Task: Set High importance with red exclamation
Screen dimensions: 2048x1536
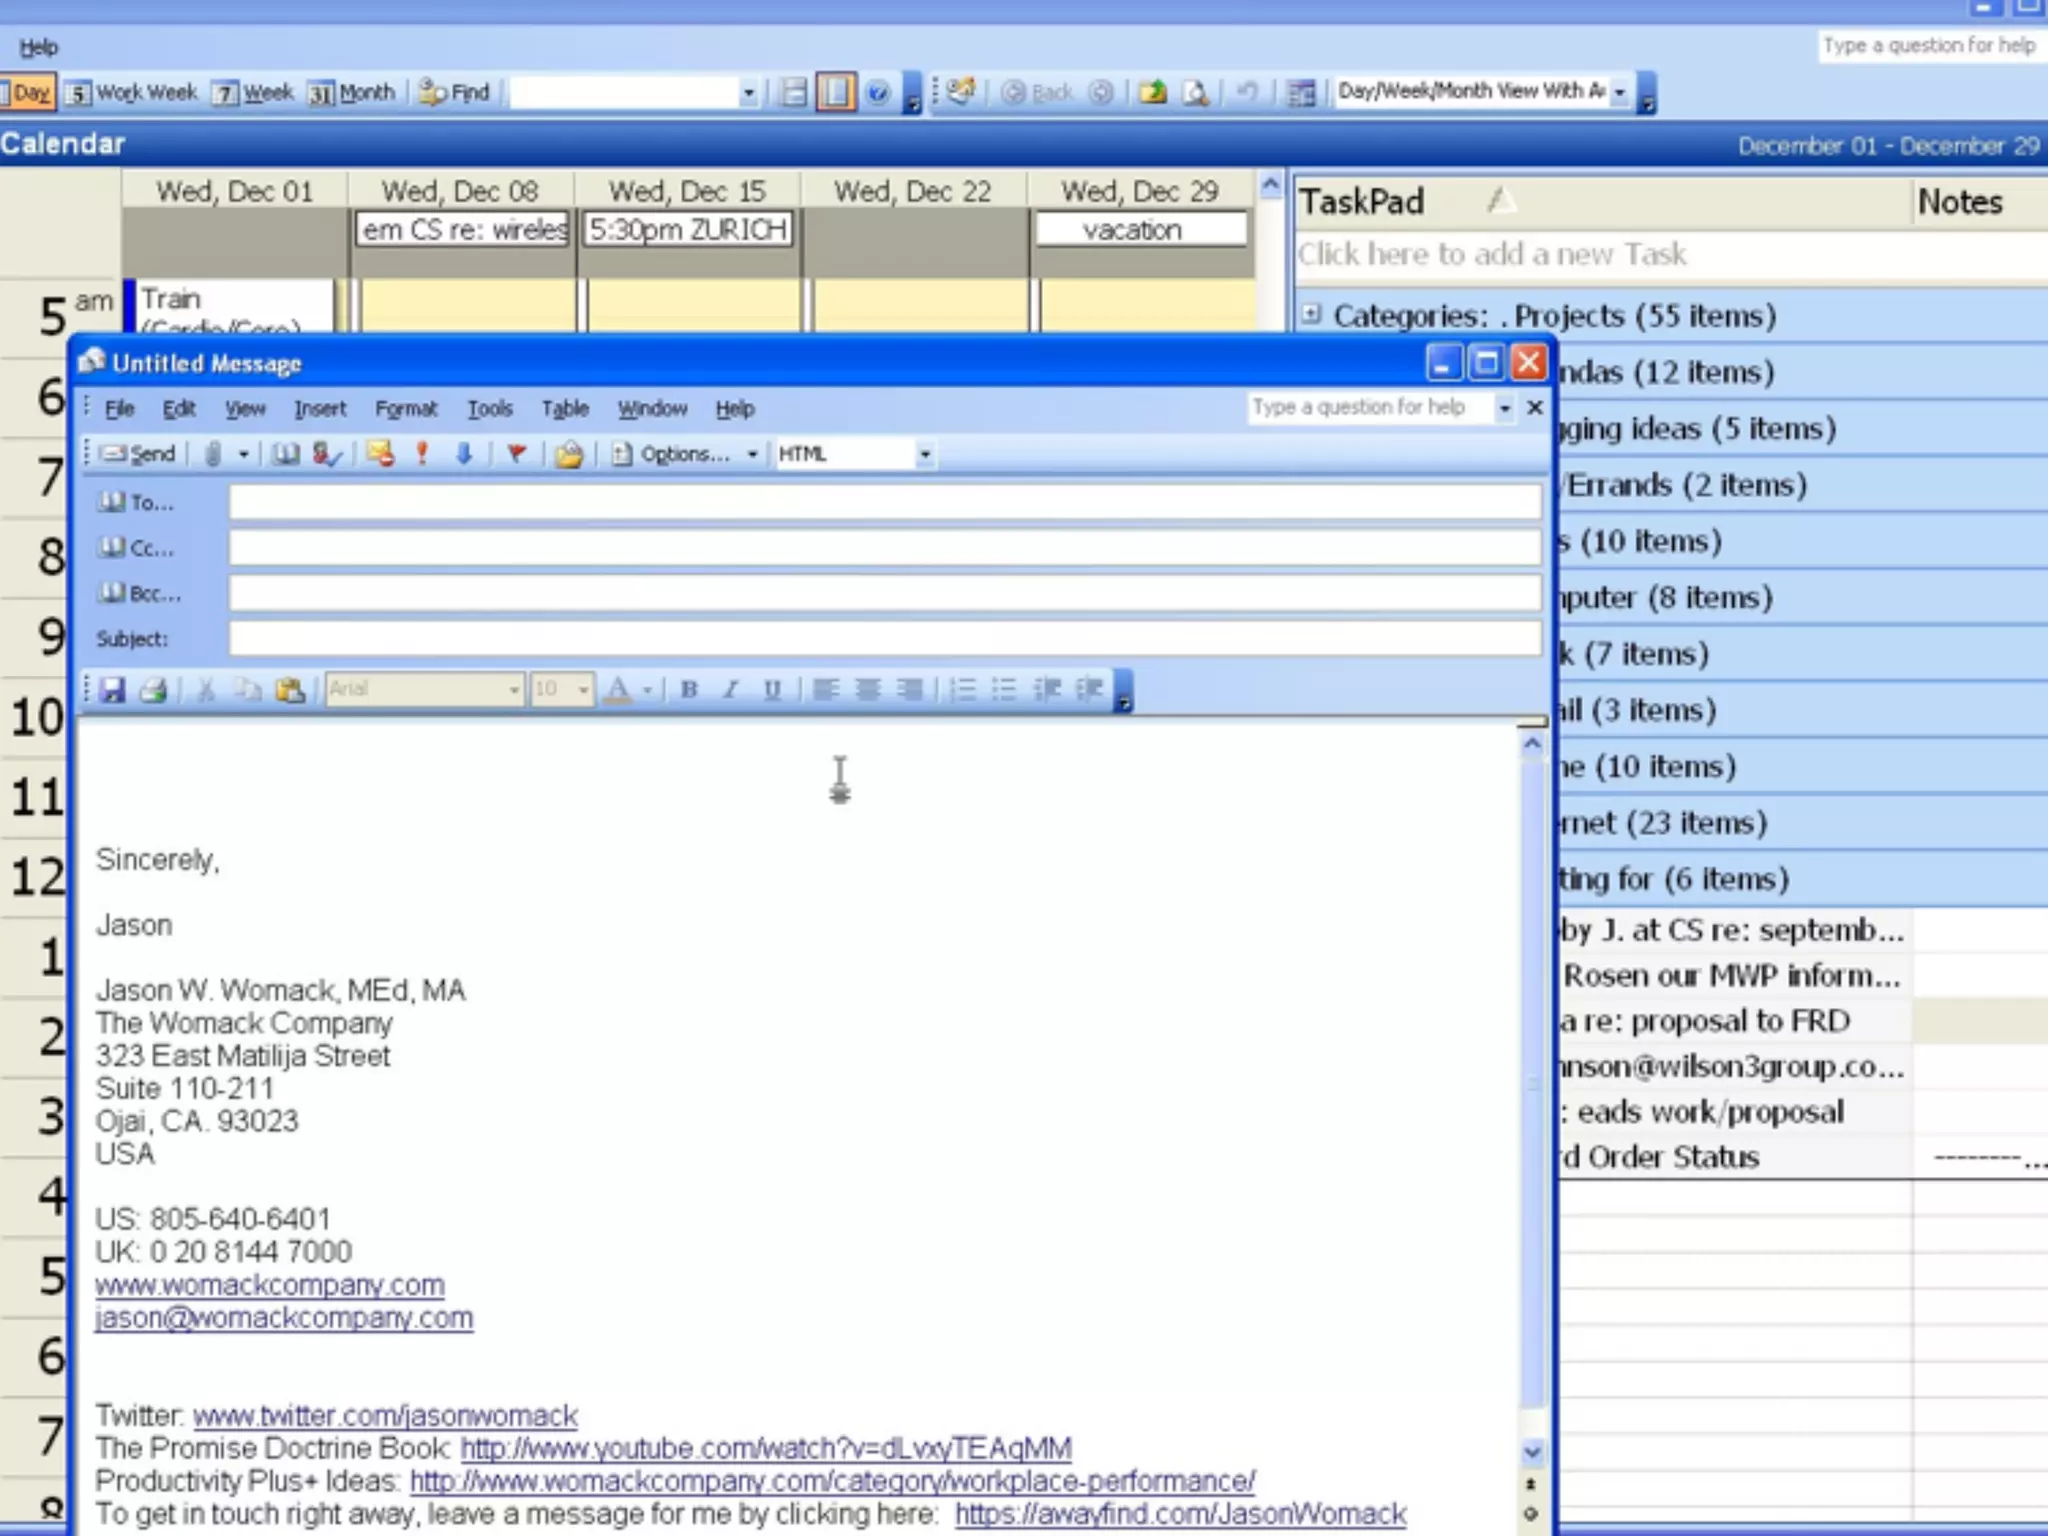Action: [422, 454]
